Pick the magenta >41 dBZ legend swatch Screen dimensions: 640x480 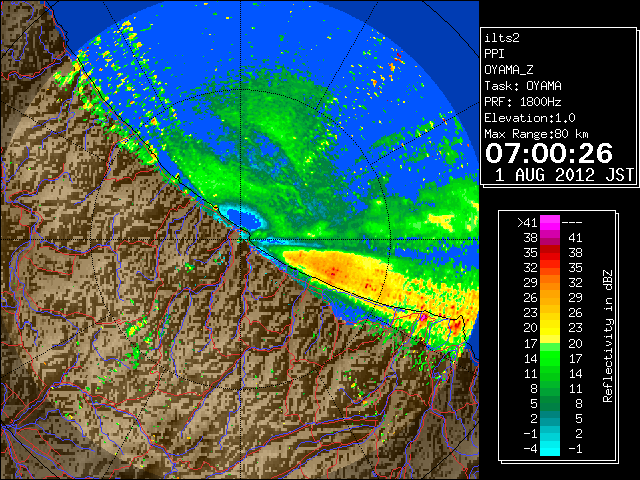coord(550,222)
